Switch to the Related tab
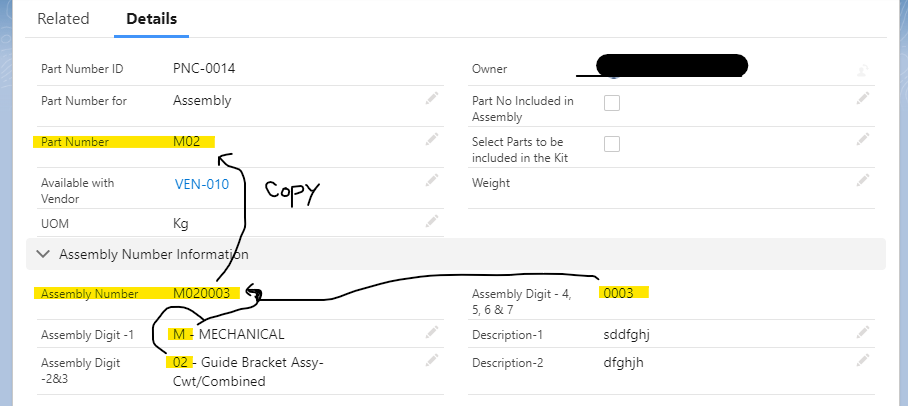This screenshot has width=908, height=406. 63,19
